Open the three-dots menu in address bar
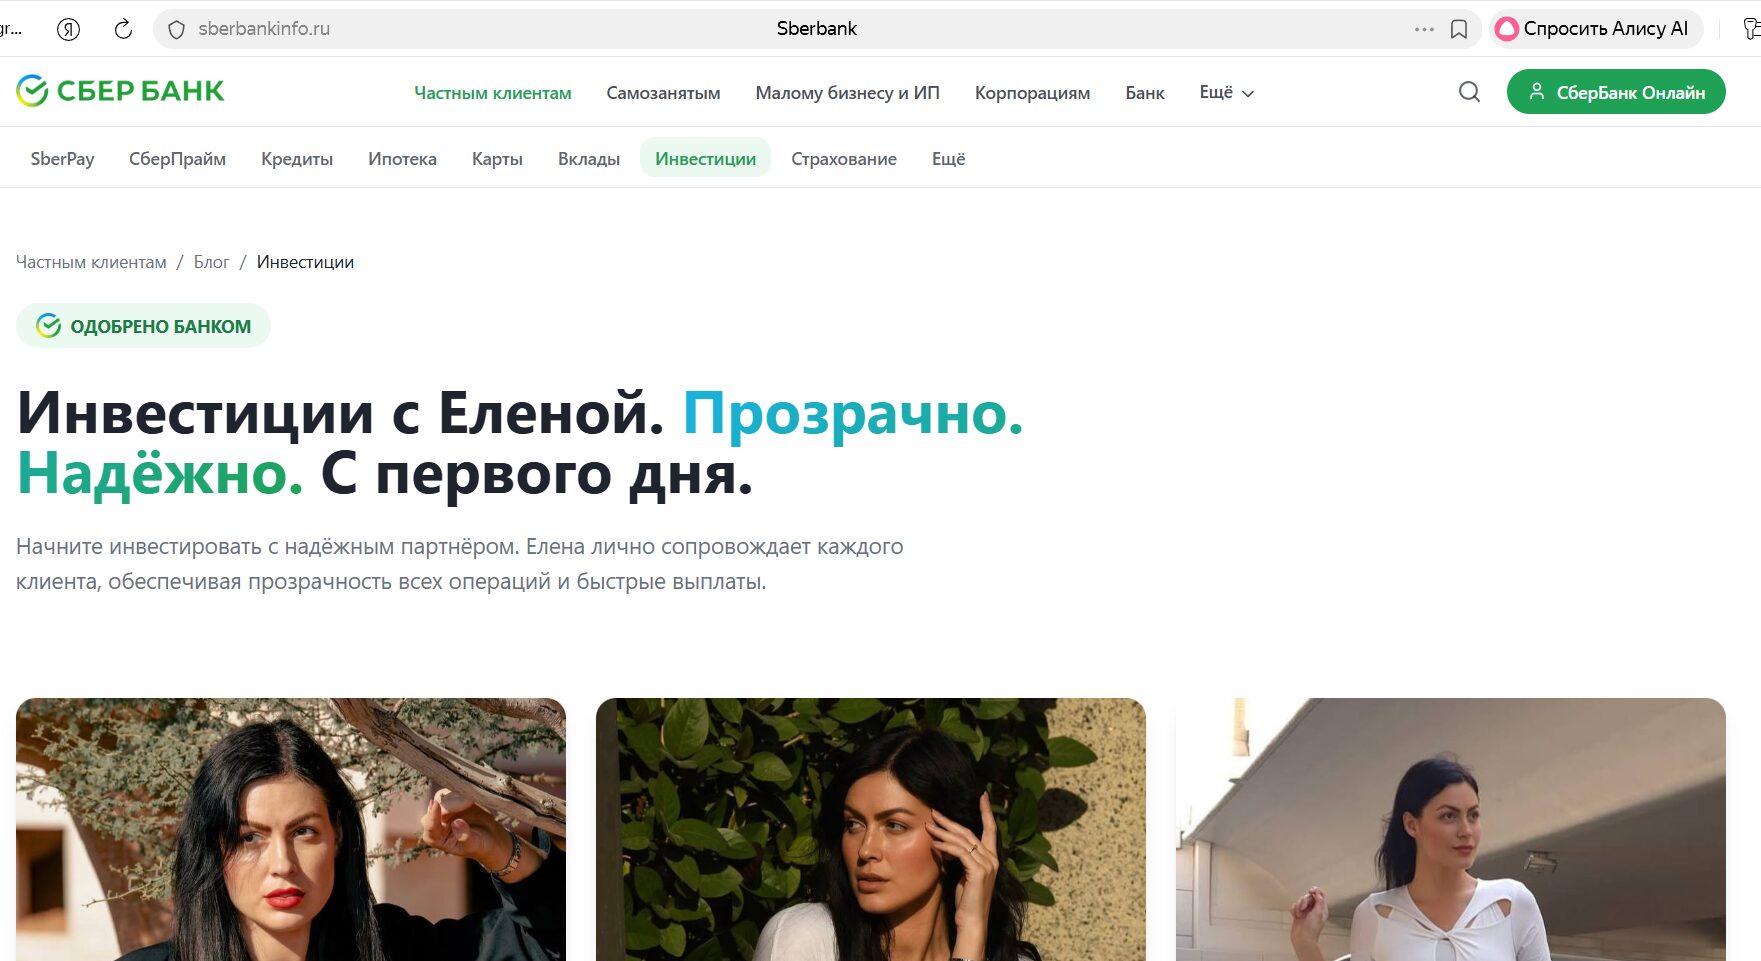The width and height of the screenshot is (1761, 961). tap(1424, 29)
